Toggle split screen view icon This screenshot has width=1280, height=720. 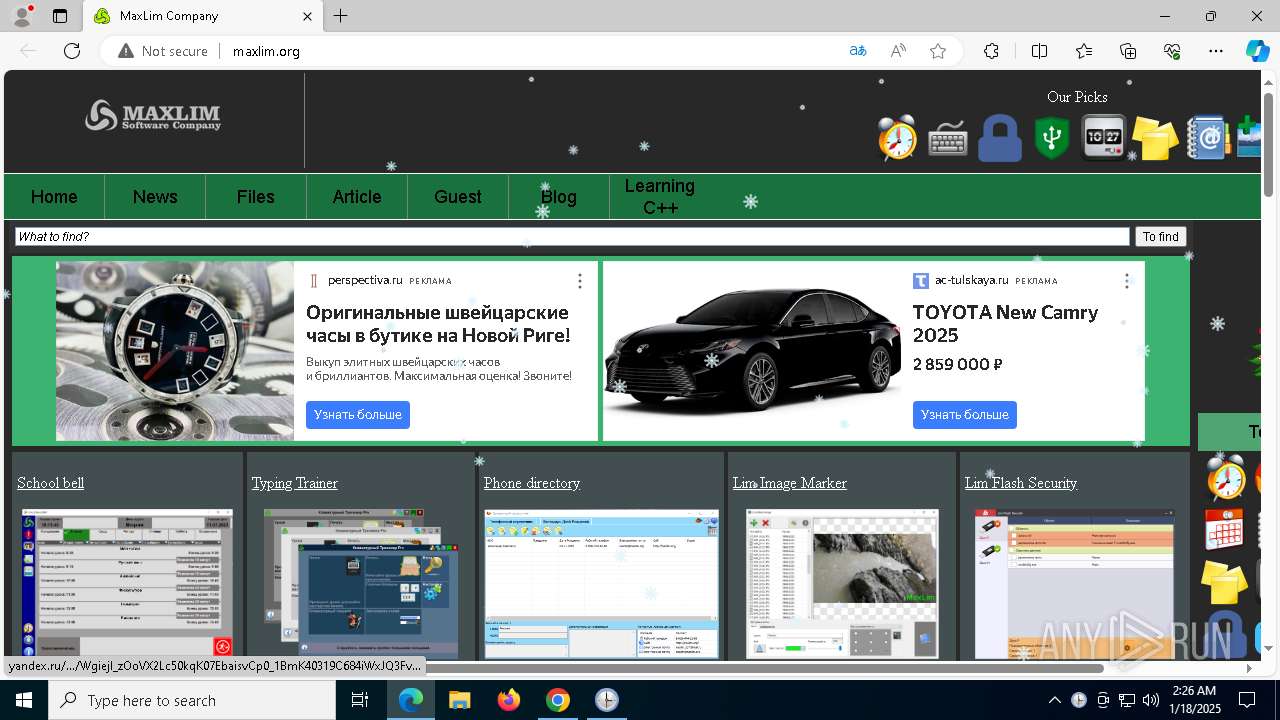pos(1039,51)
